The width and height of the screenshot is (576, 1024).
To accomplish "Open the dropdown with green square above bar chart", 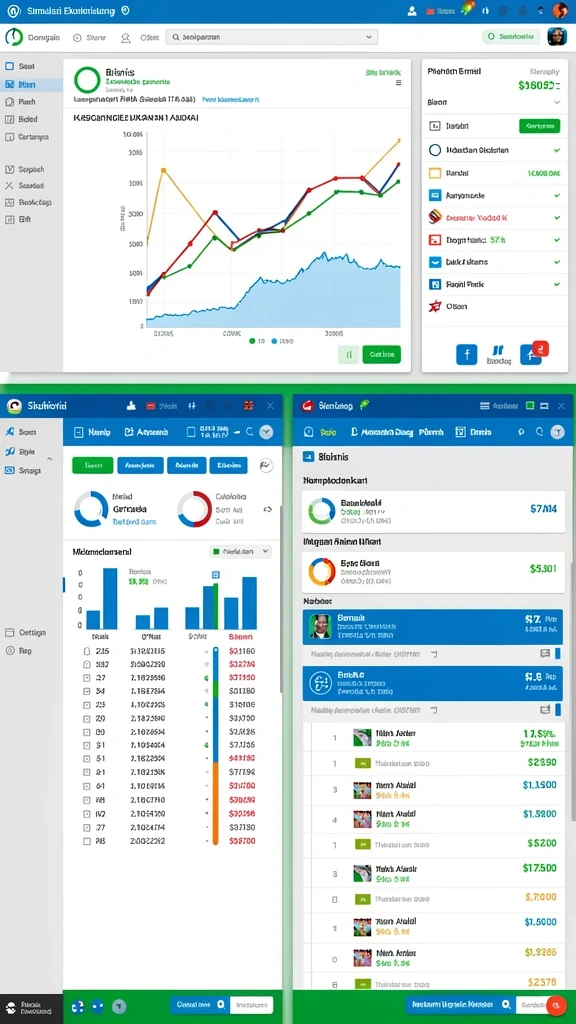I will click(240, 551).
